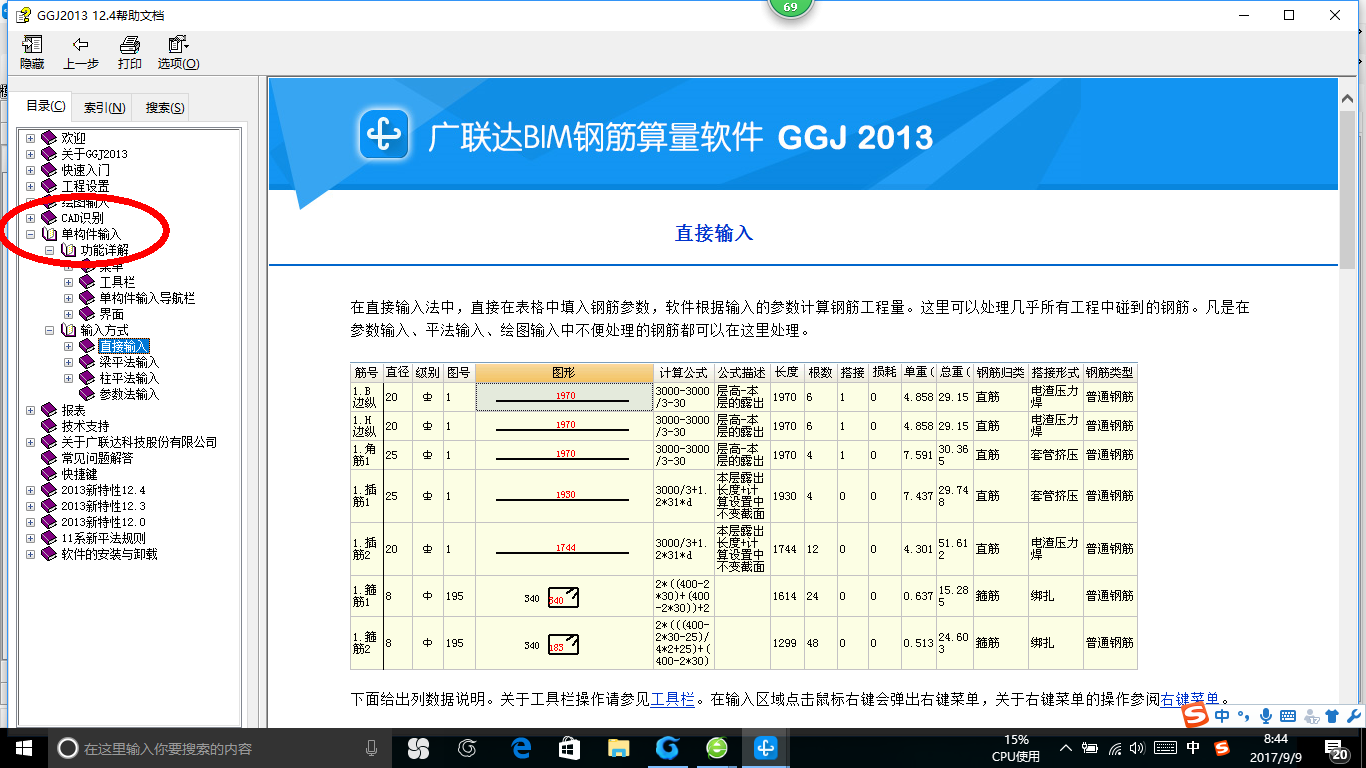The width and height of the screenshot is (1366, 768).
Task: Switch to the 目录(C) tab
Action: coord(46,106)
